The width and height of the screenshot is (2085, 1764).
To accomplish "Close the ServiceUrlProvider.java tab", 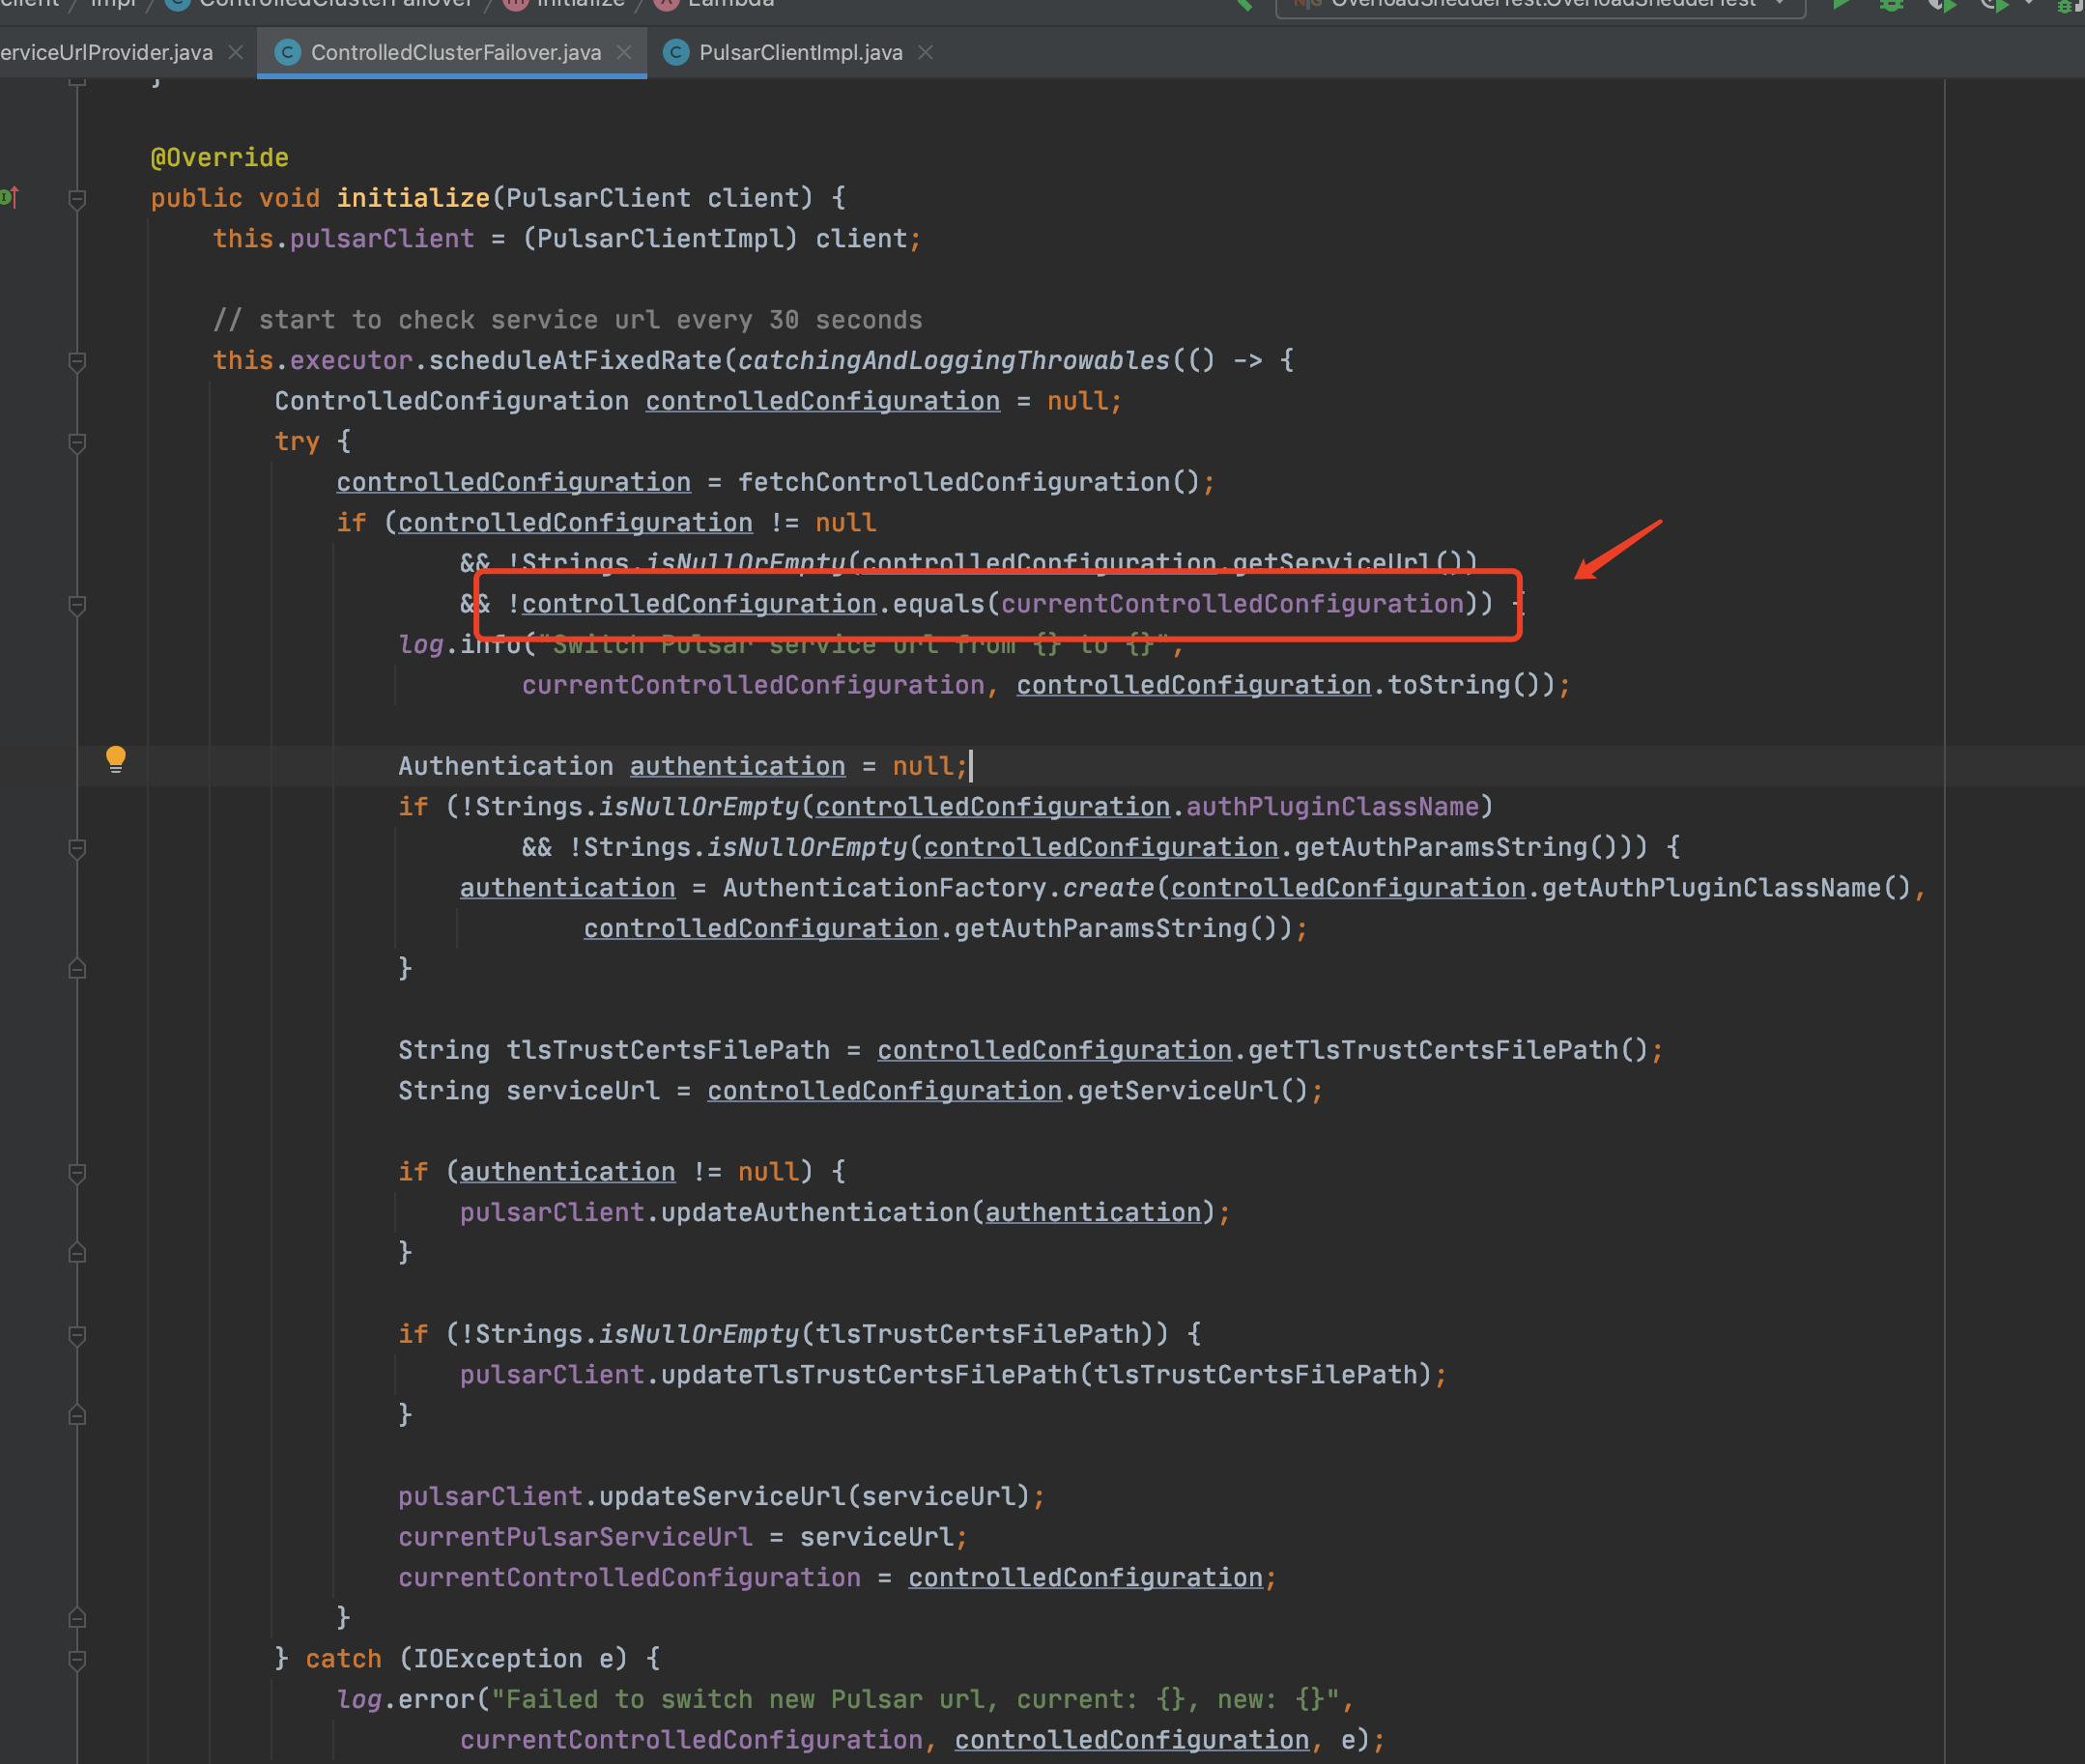I will coord(236,52).
